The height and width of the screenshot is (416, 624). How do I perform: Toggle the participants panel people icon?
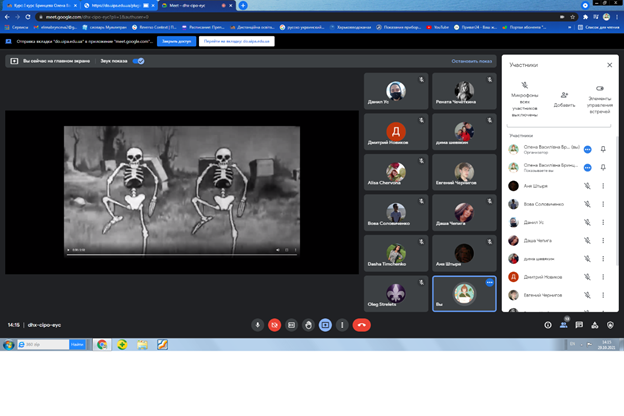(564, 325)
